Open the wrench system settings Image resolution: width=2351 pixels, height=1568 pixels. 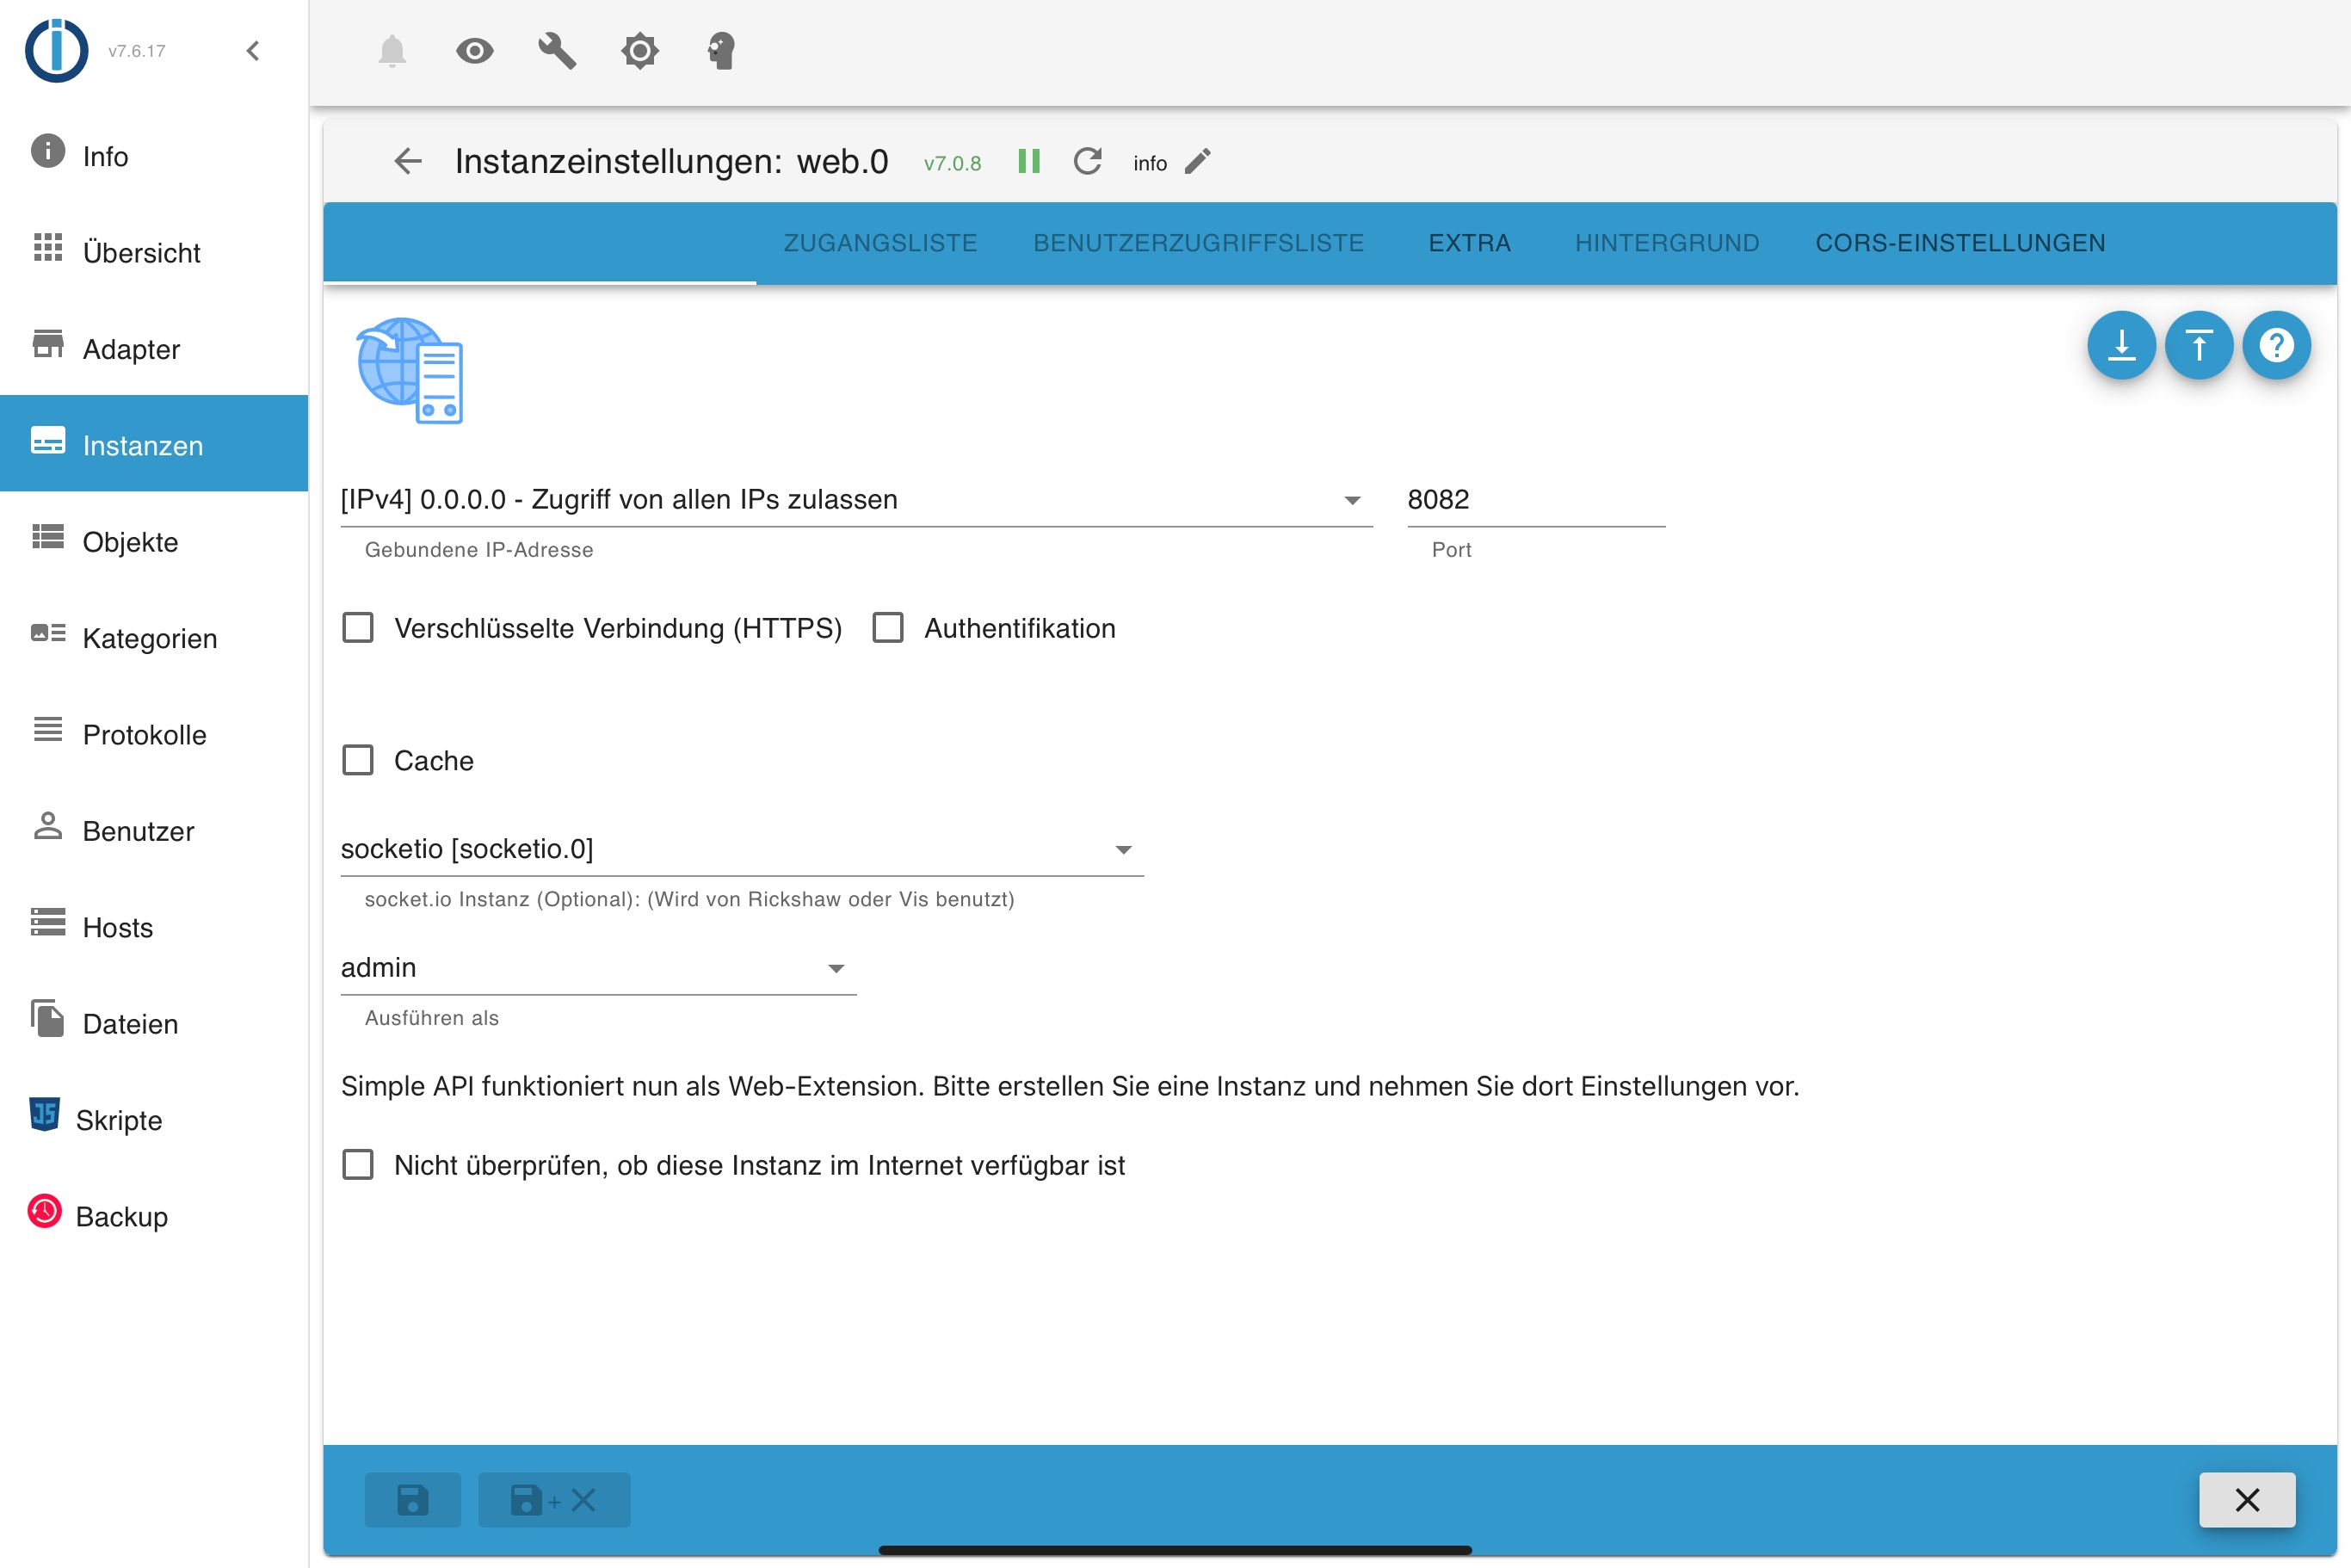pos(557,51)
